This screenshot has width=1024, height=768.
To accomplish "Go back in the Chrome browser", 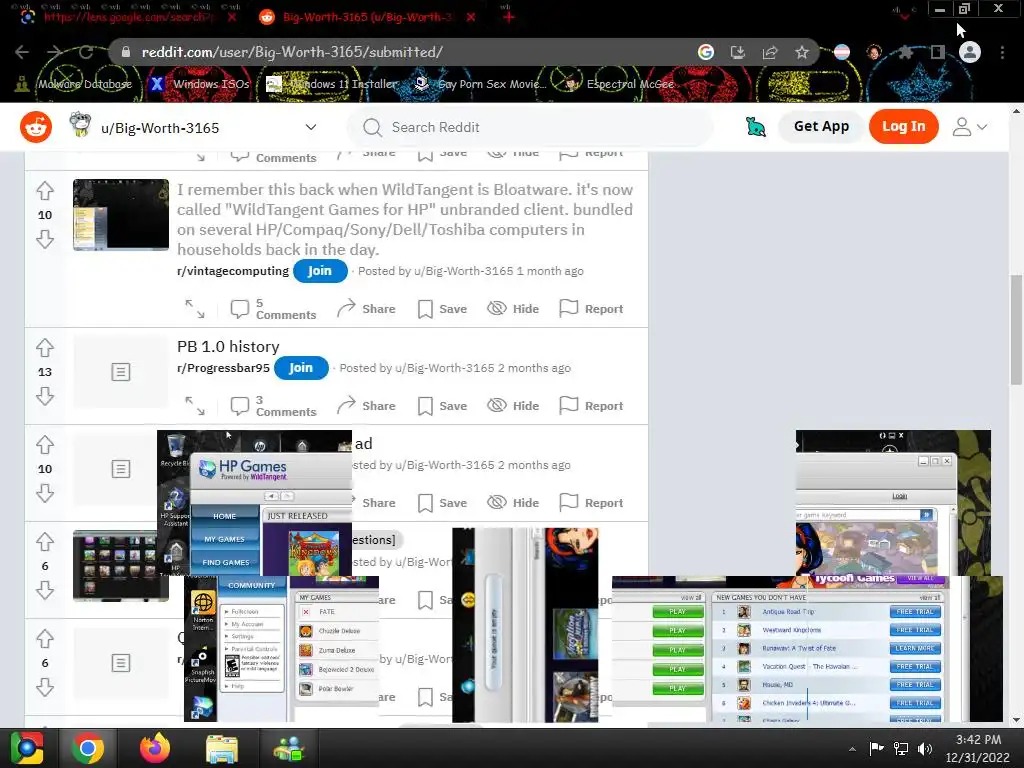I will click(22, 52).
